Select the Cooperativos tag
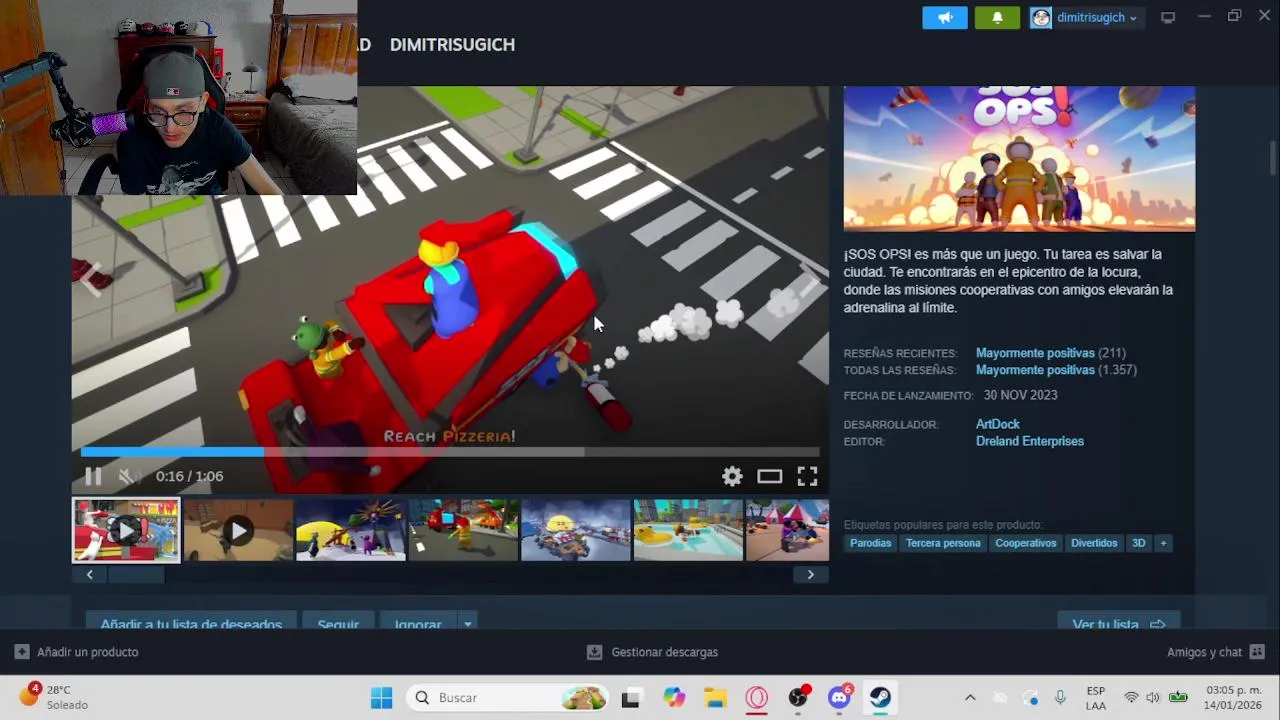Image resolution: width=1280 pixels, height=720 pixels. [x=1026, y=543]
